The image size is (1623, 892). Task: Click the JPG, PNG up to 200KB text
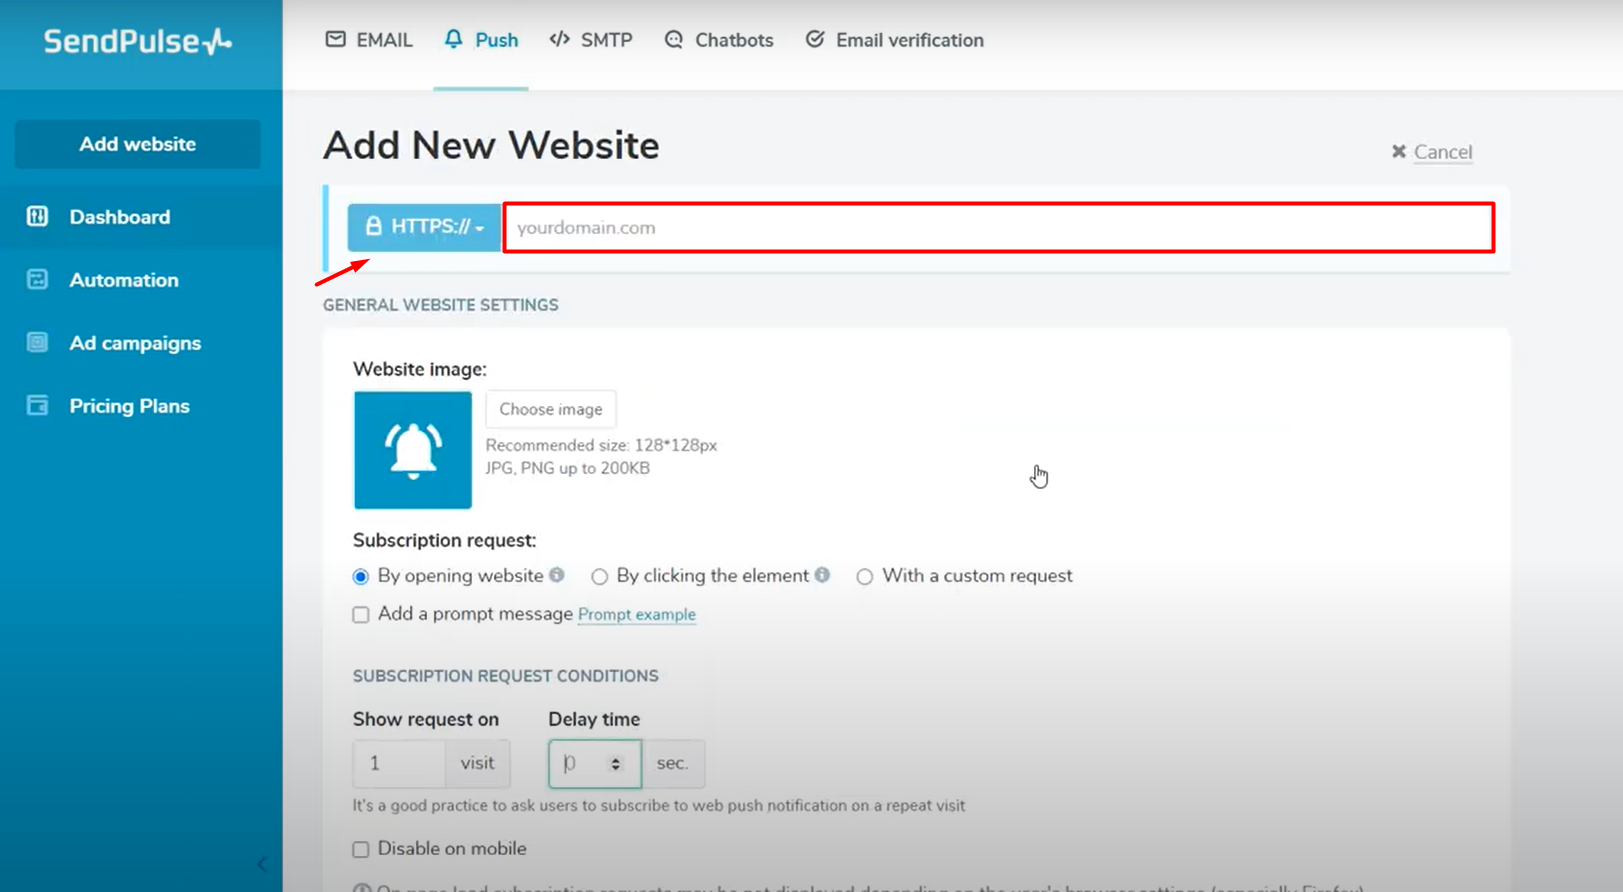pyautogui.click(x=568, y=468)
